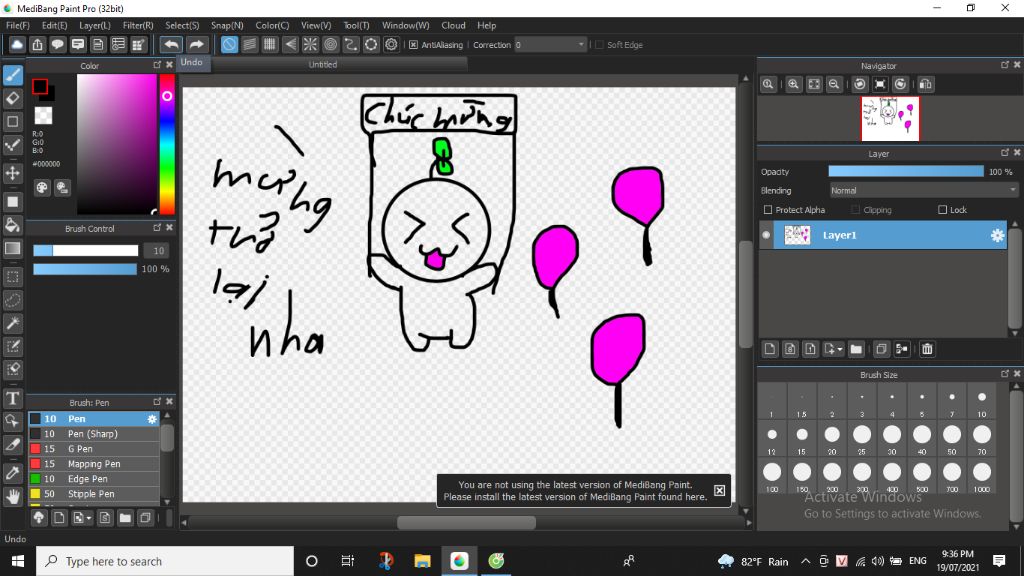Enable the Protect Alpha checkbox
The width and height of the screenshot is (1024, 576).
point(768,210)
